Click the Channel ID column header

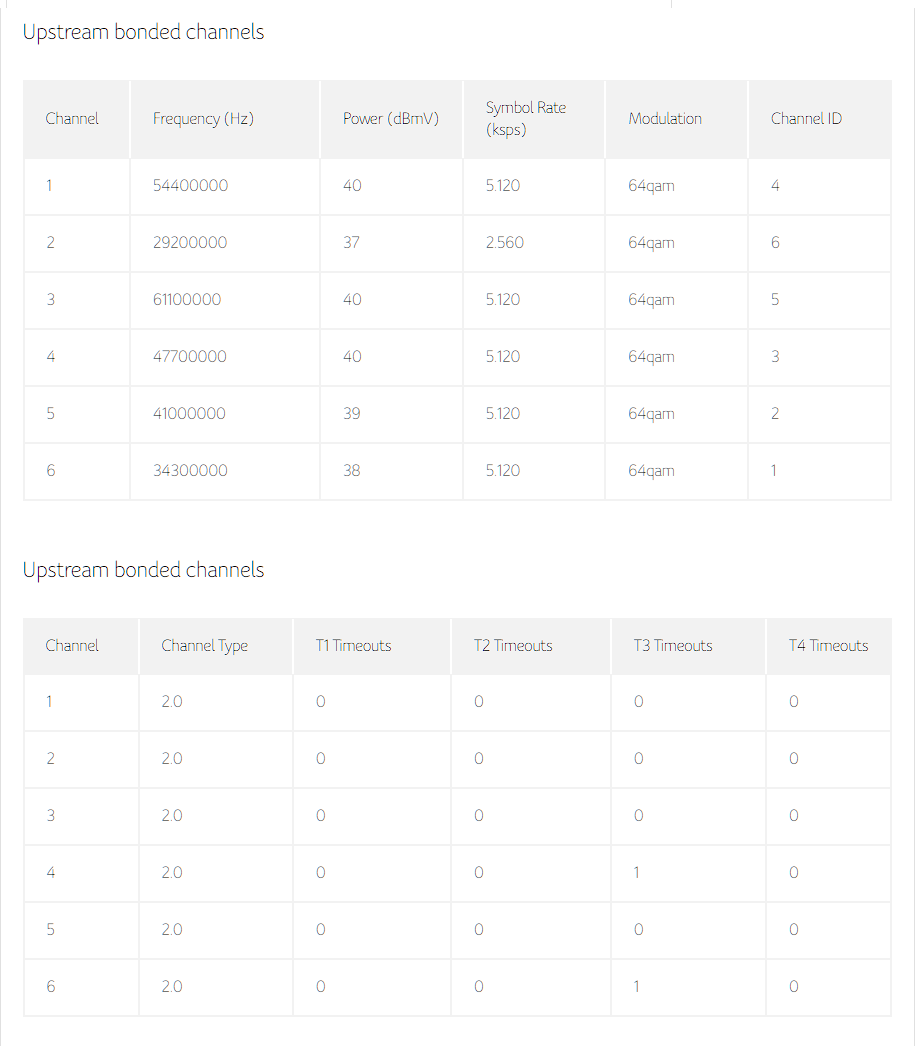(x=806, y=119)
